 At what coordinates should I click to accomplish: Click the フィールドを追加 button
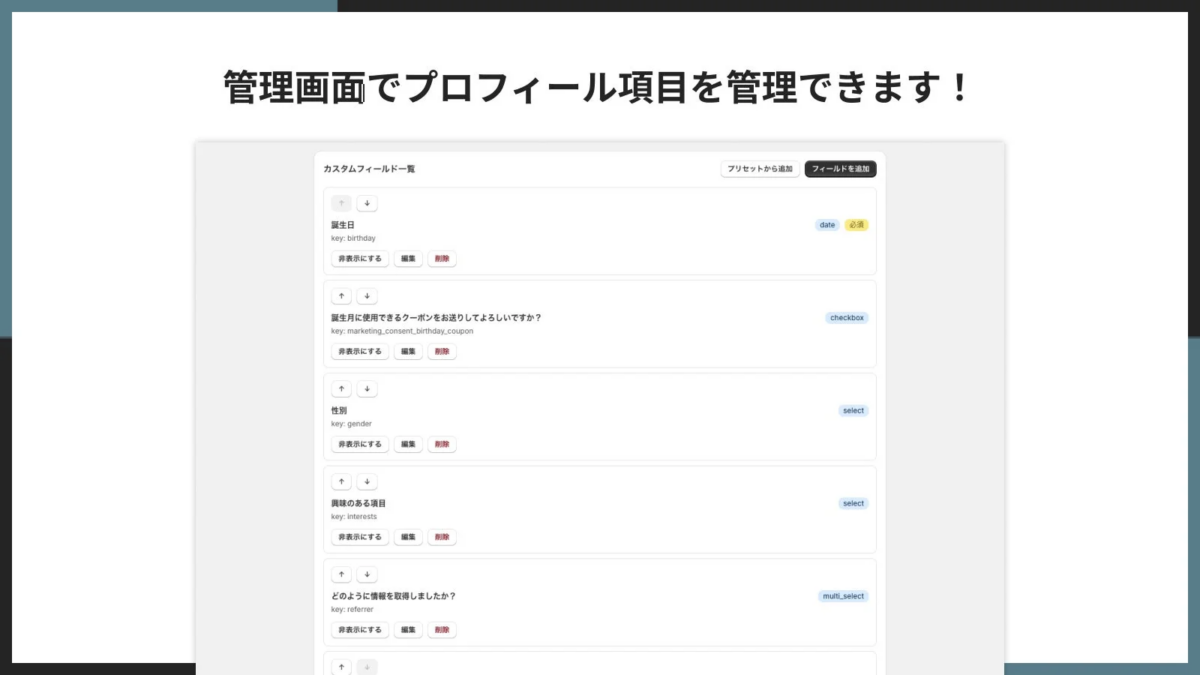840,169
